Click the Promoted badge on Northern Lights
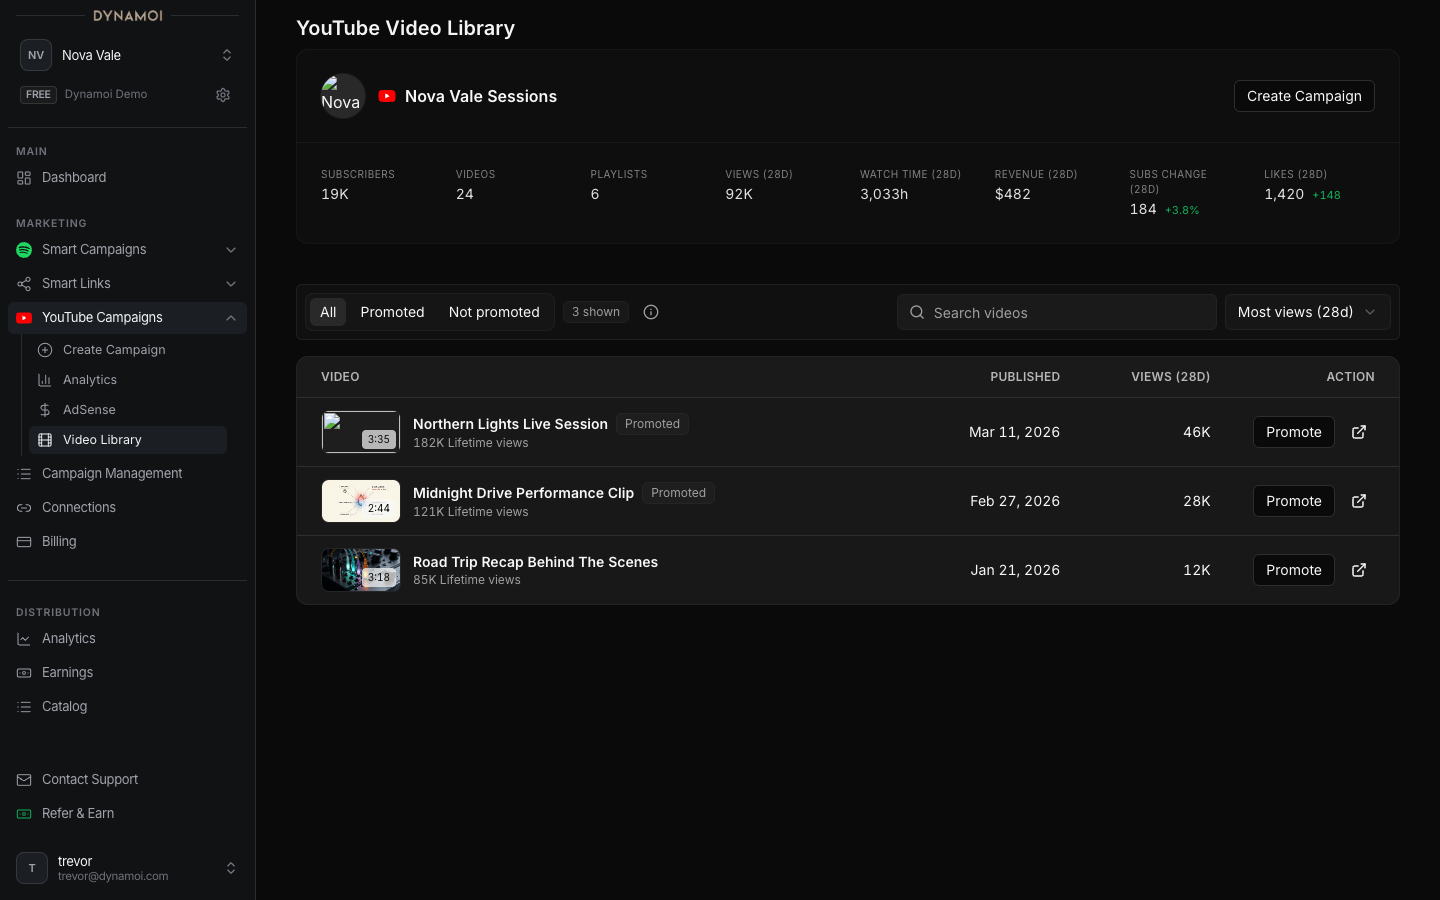This screenshot has width=1440, height=900. click(x=652, y=424)
